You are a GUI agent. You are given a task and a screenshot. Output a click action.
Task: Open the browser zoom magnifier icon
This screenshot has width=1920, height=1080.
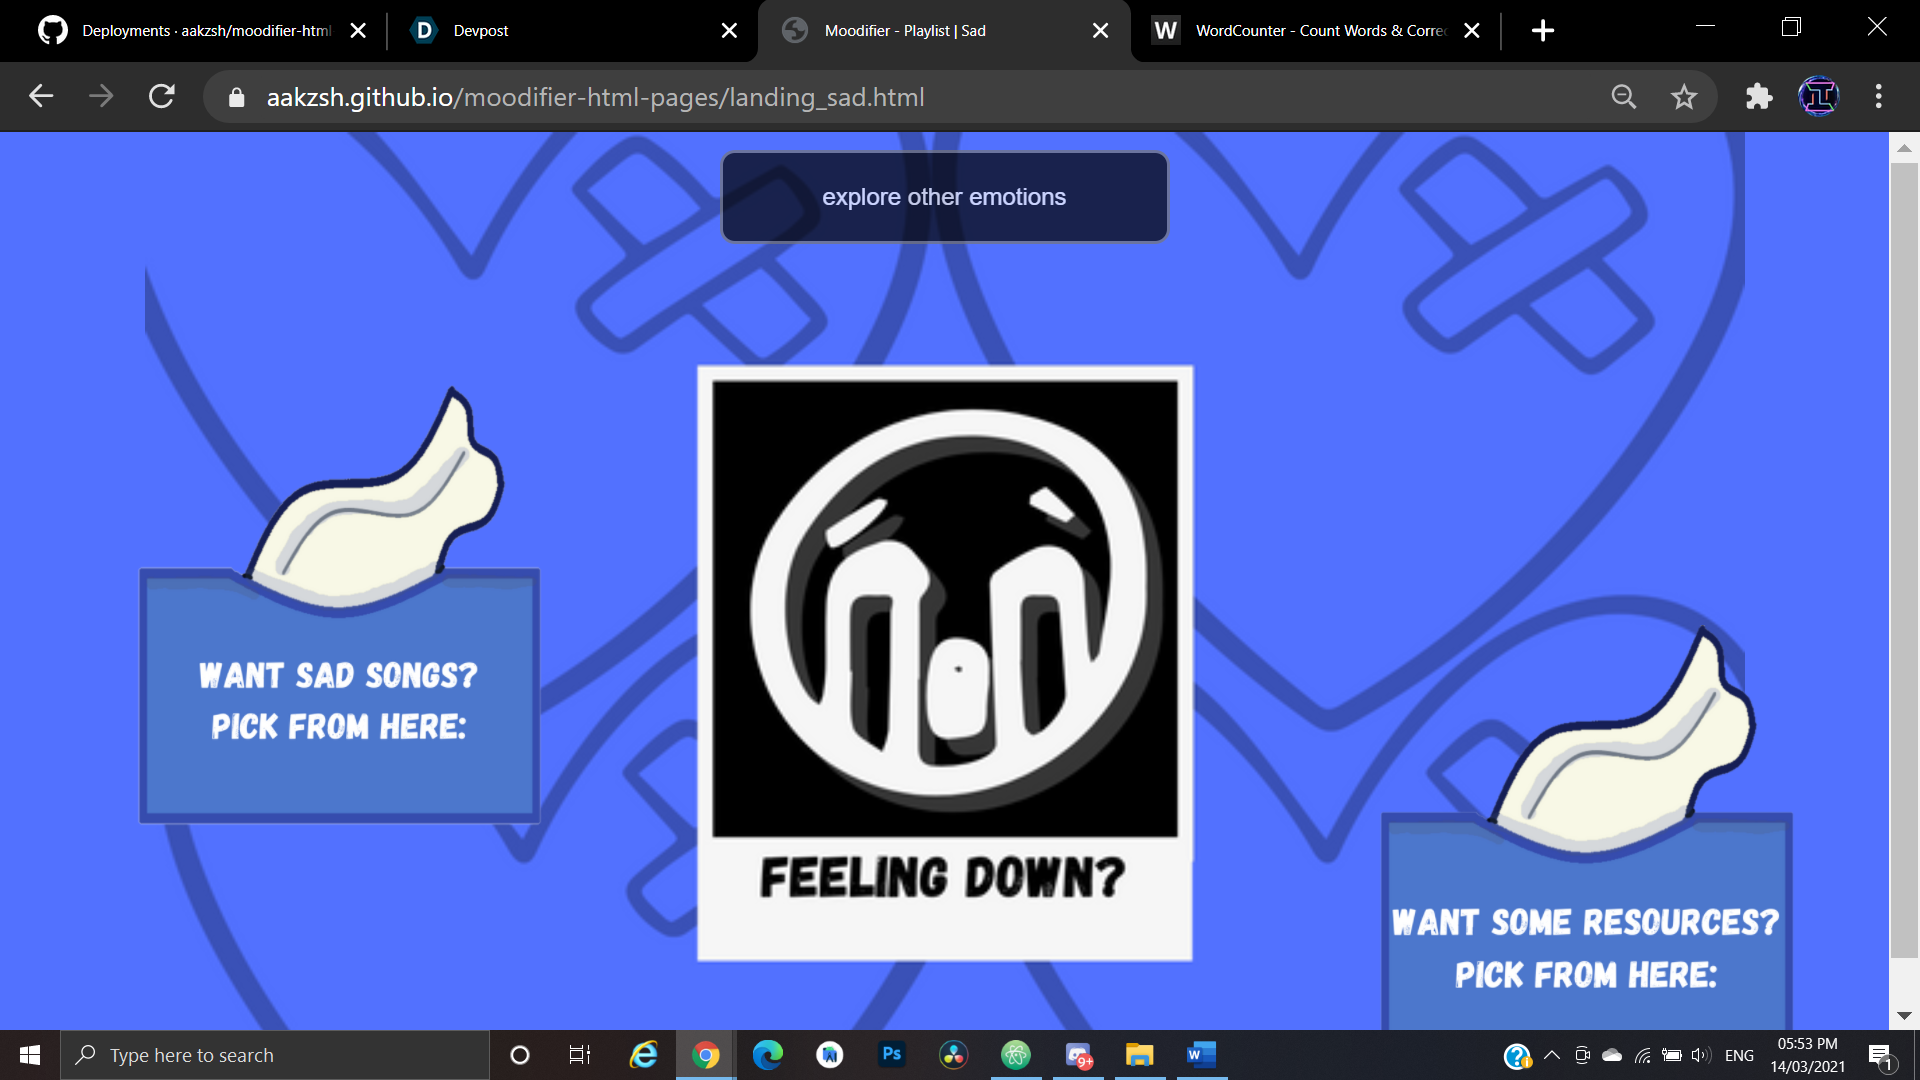[1624, 97]
